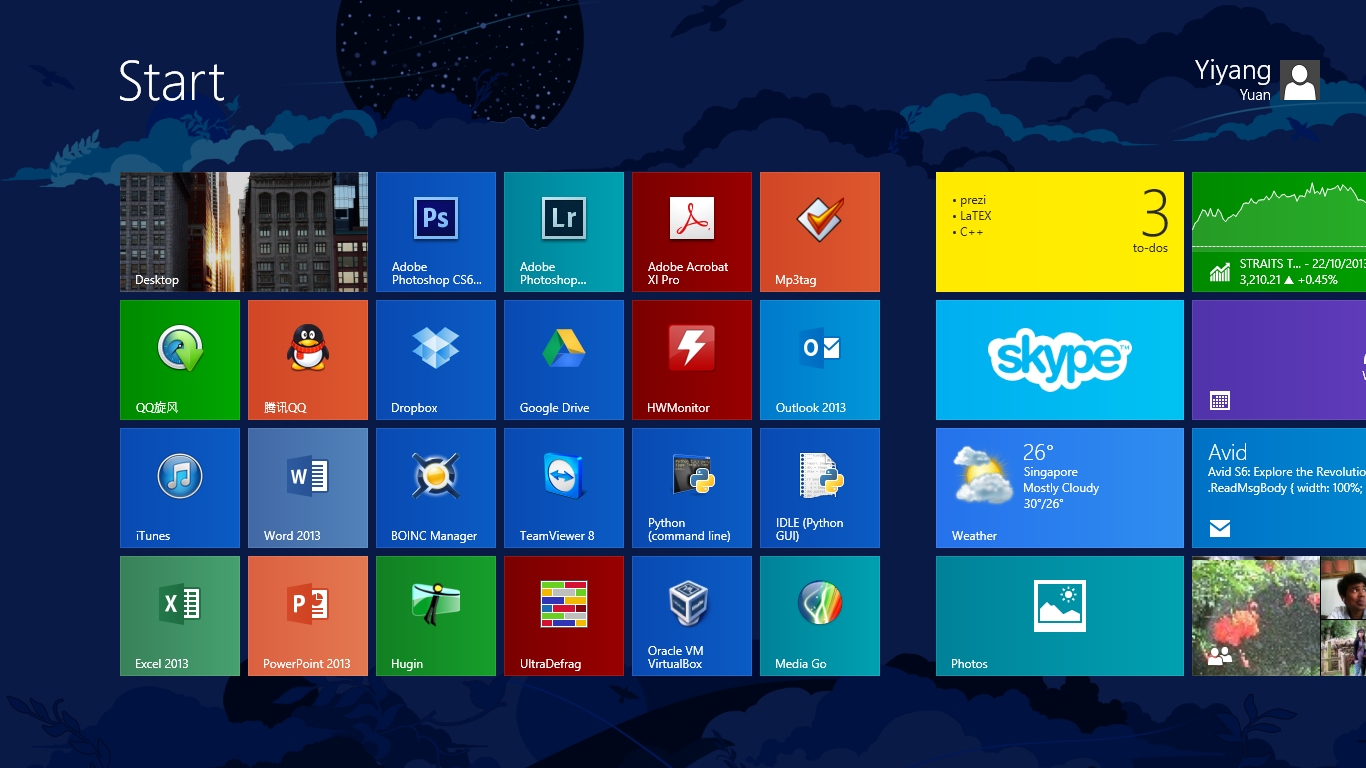This screenshot has height=768, width=1366.
Task: Open the Hugin tile
Action: click(x=436, y=616)
